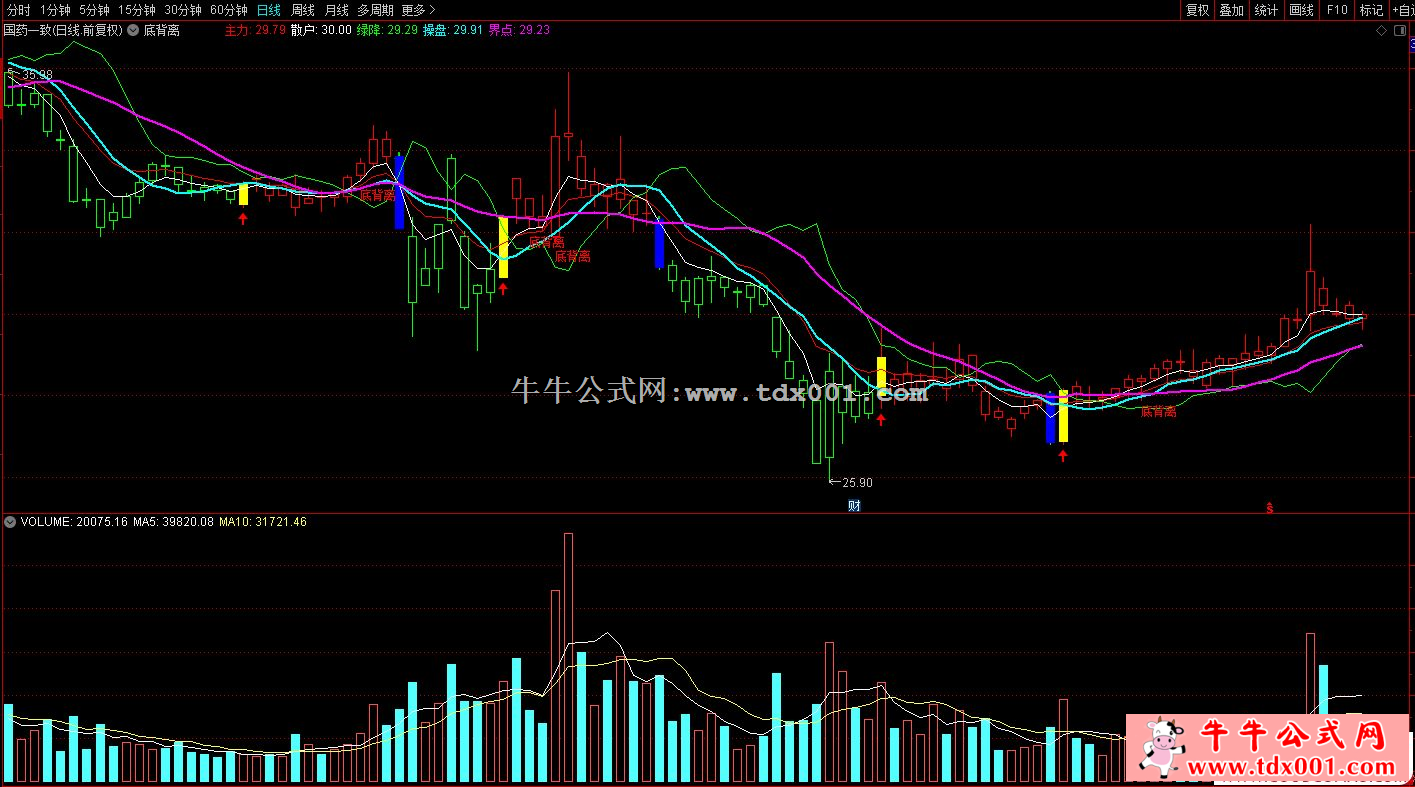Click the 35.38 high price label
This screenshot has width=1415, height=787.
click(37, 75)
